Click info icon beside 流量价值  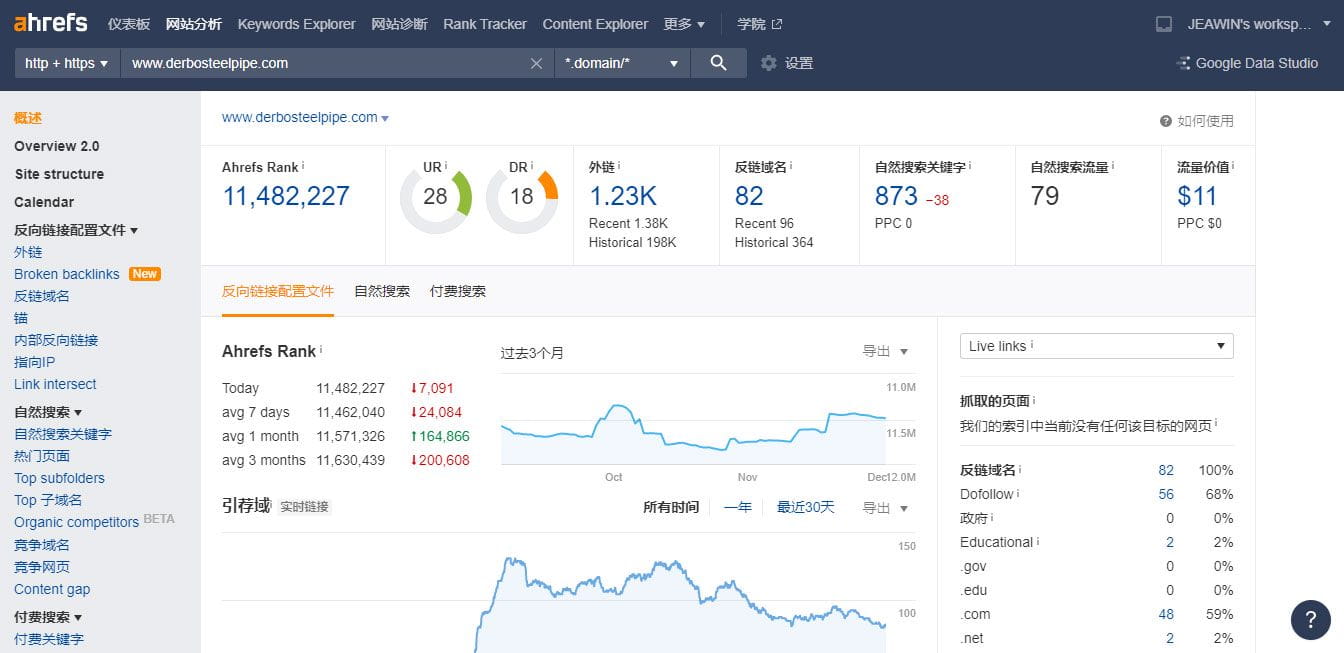pos(1233,166)
